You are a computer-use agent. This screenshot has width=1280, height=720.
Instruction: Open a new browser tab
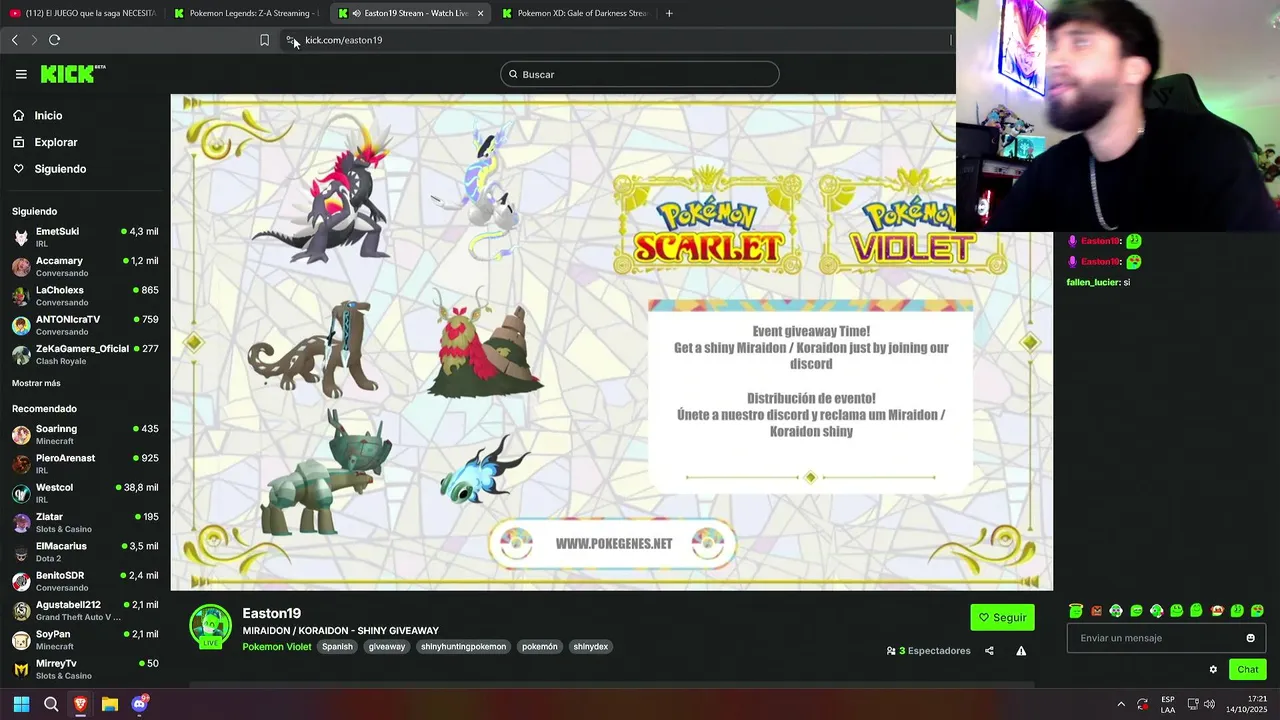[x=669, y=13]
